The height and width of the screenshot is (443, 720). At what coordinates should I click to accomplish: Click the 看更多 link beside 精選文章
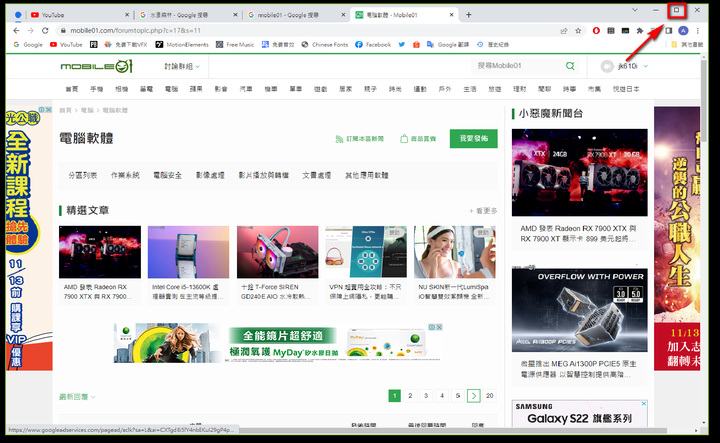[483, 211]
